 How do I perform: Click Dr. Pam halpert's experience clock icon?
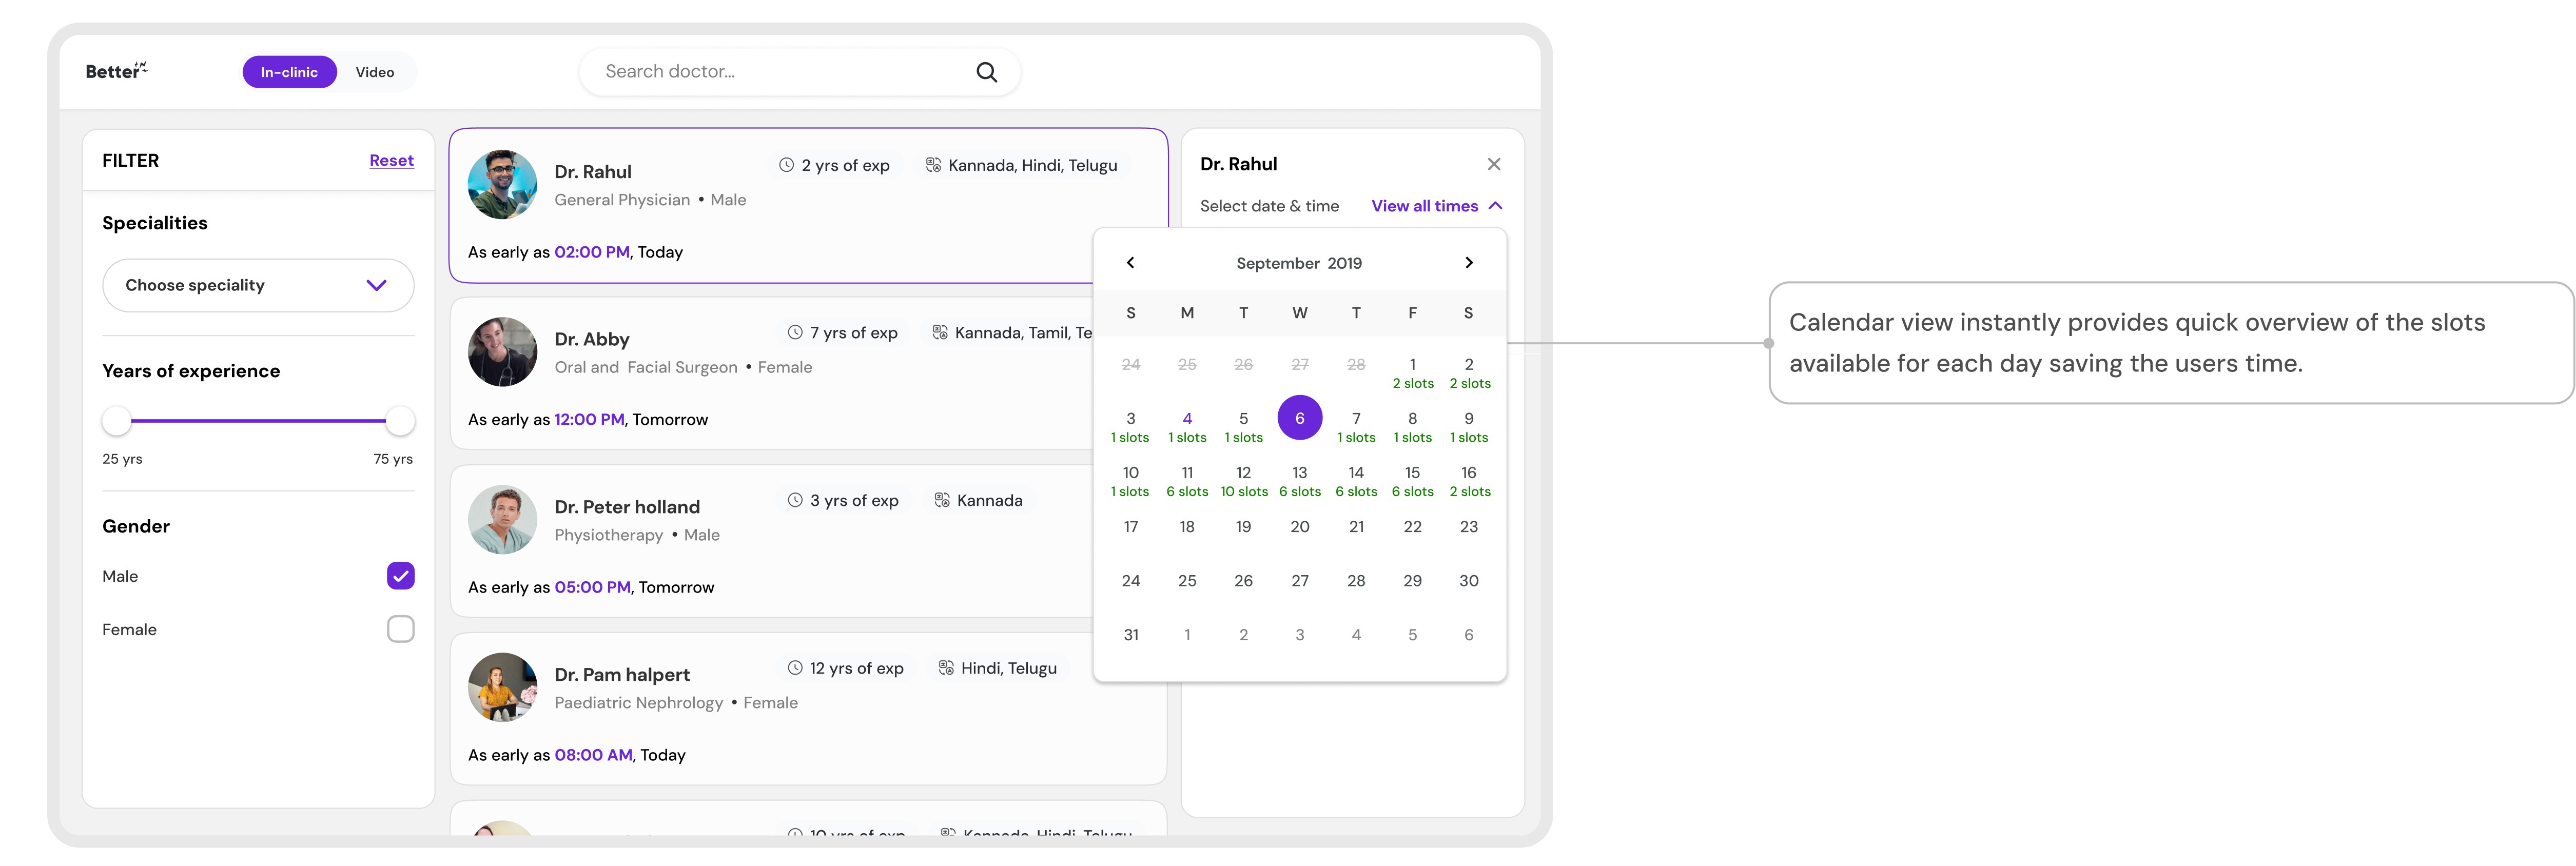point(795,668)
